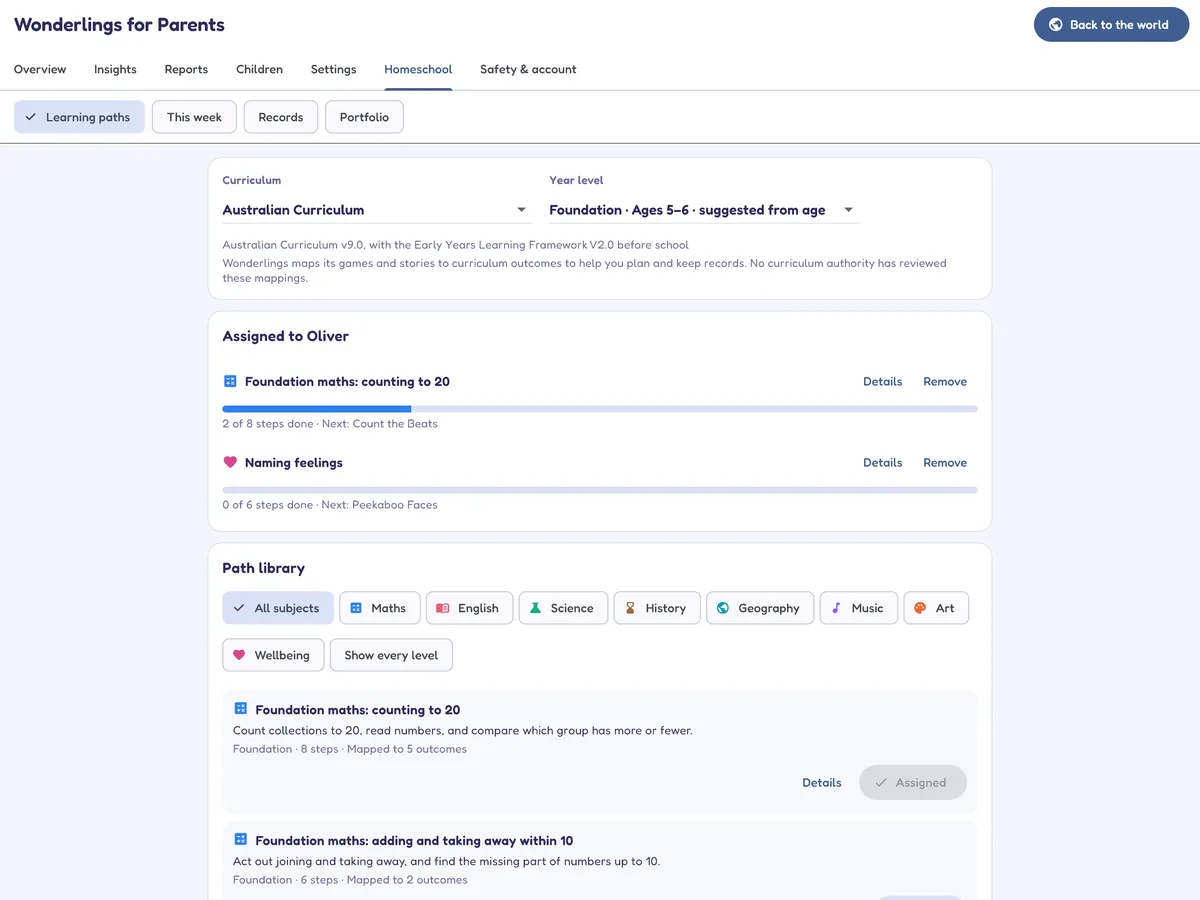The image size is (1200, 900).
Task: Open Safety & account tab
Action: pos(528,69)
